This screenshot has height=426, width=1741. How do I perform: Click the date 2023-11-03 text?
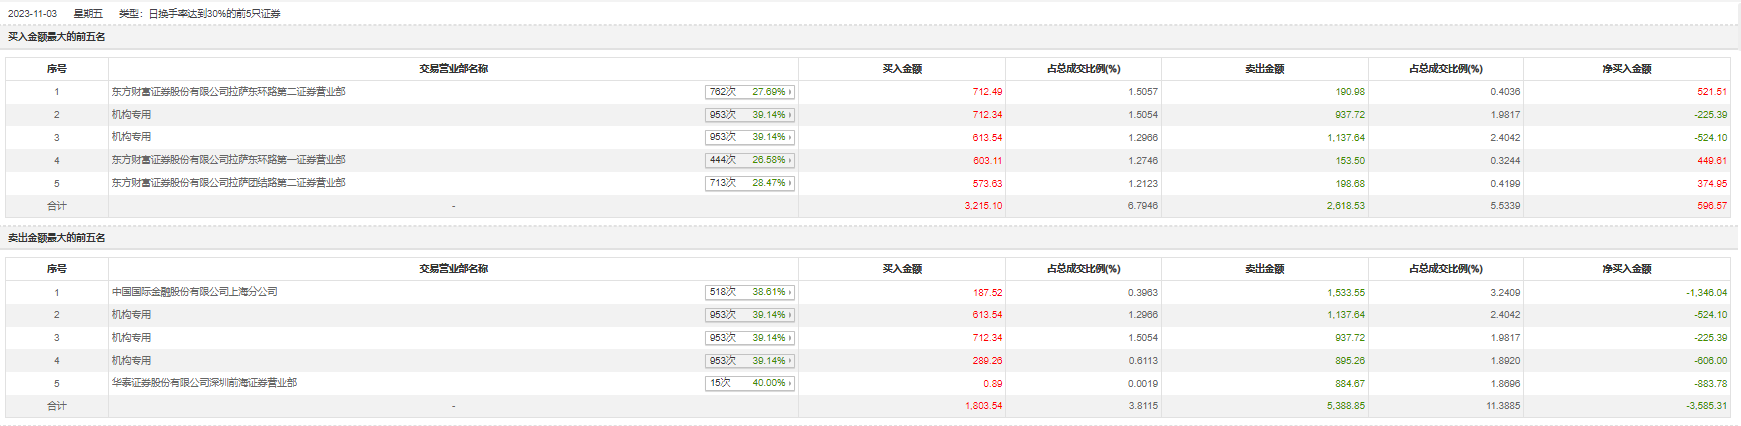point(32,14)
